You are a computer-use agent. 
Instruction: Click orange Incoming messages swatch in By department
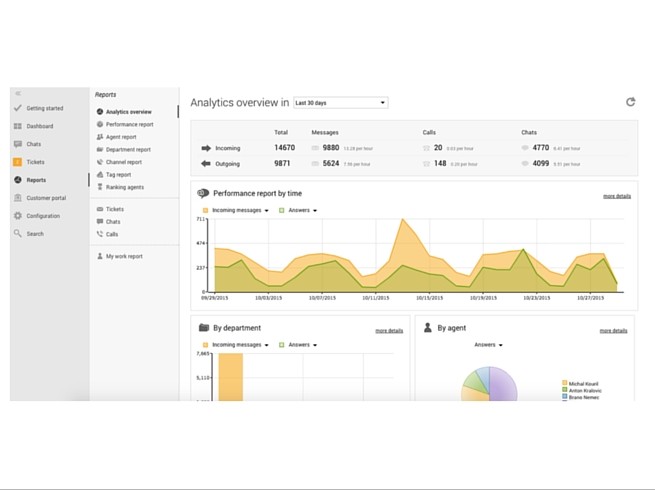pyautogui.click(x=205, y=345)
